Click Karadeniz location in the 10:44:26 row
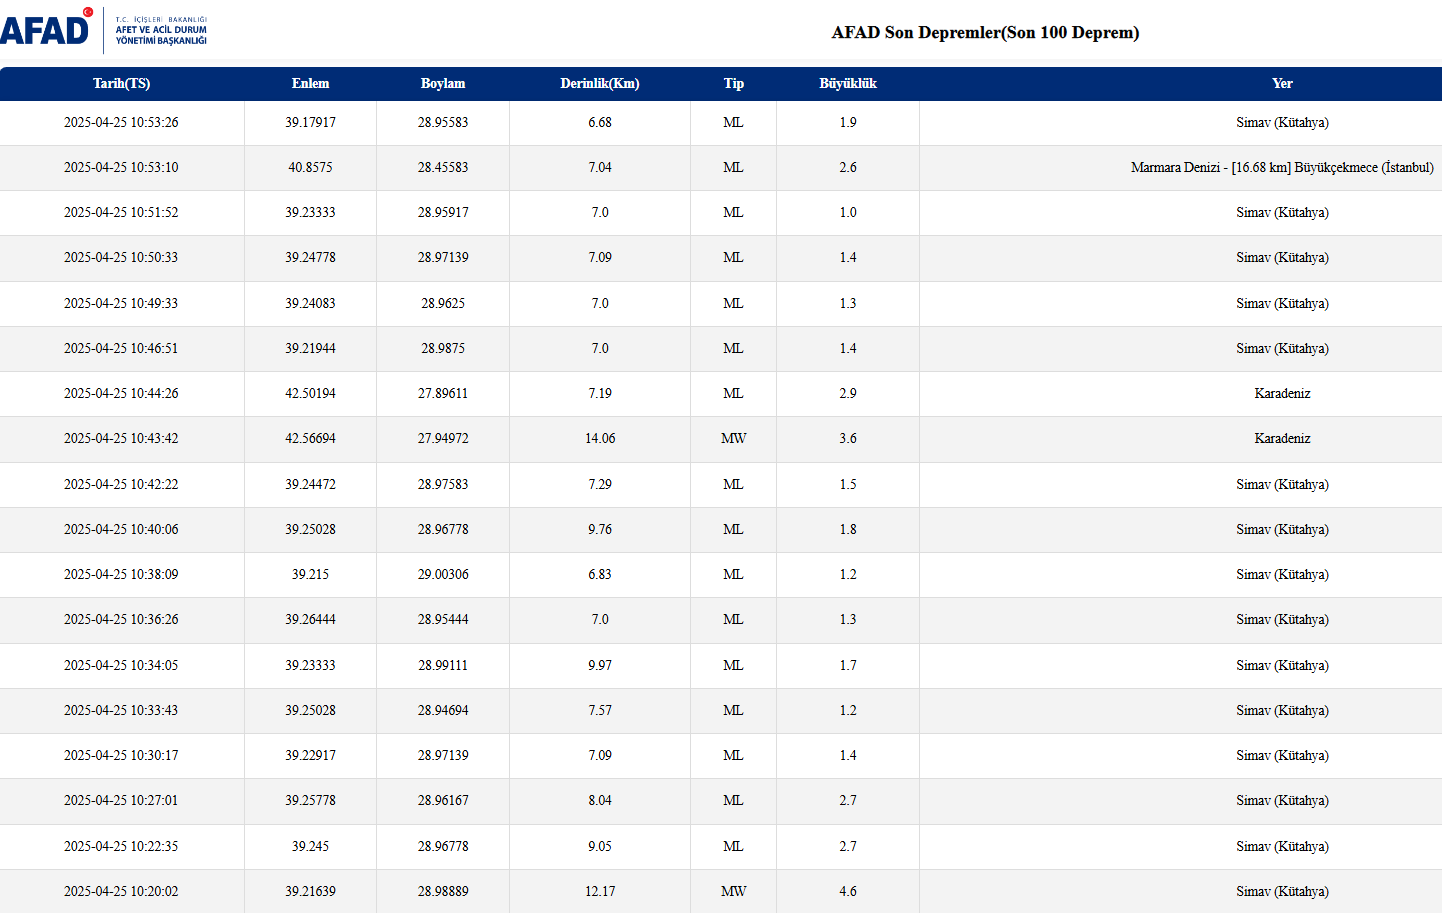The image size is (1442, 913). click(x=1282, y=393)
